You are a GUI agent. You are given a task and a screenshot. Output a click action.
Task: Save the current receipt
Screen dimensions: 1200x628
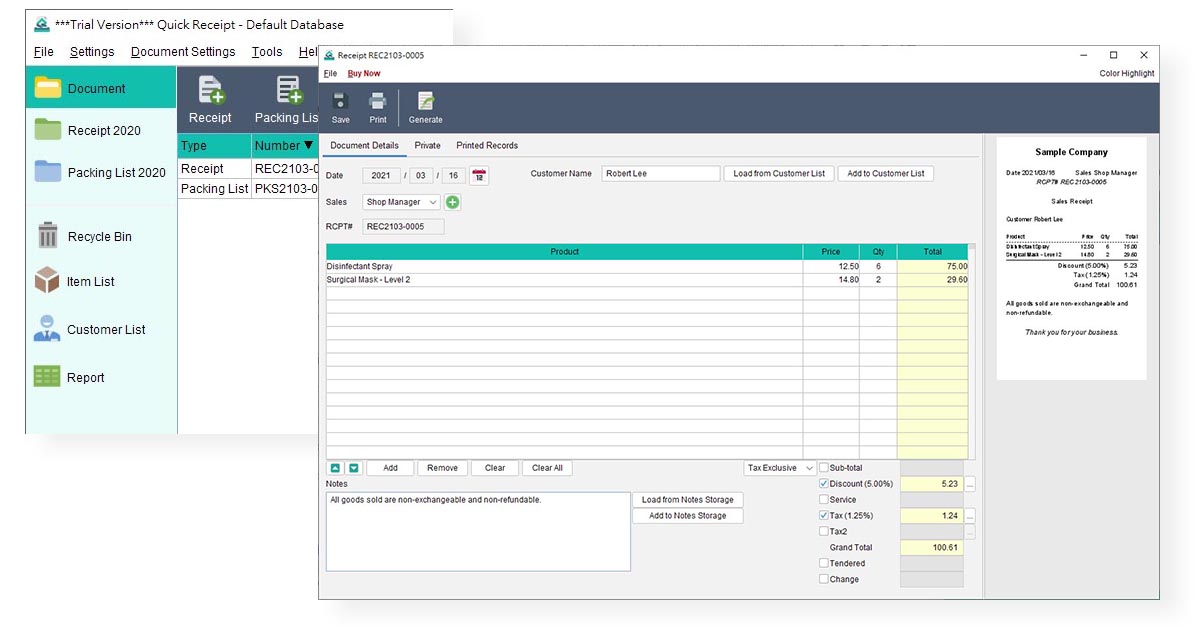(x=340, y=107)
